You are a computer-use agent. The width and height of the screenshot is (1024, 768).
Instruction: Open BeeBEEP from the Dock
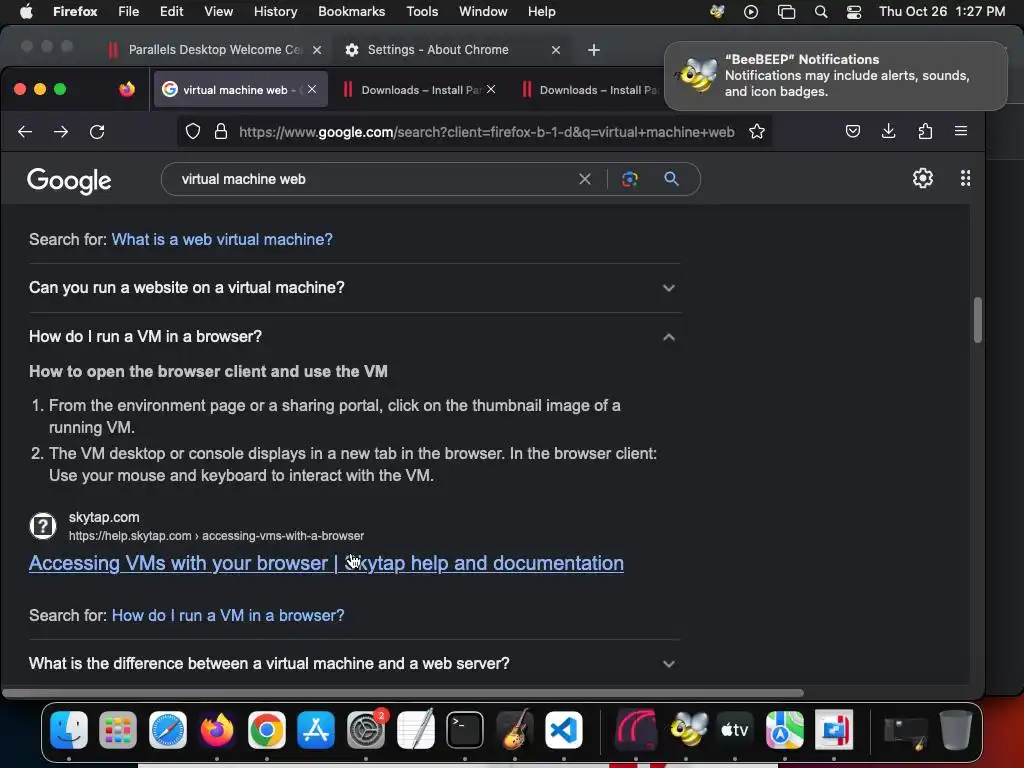686,729
